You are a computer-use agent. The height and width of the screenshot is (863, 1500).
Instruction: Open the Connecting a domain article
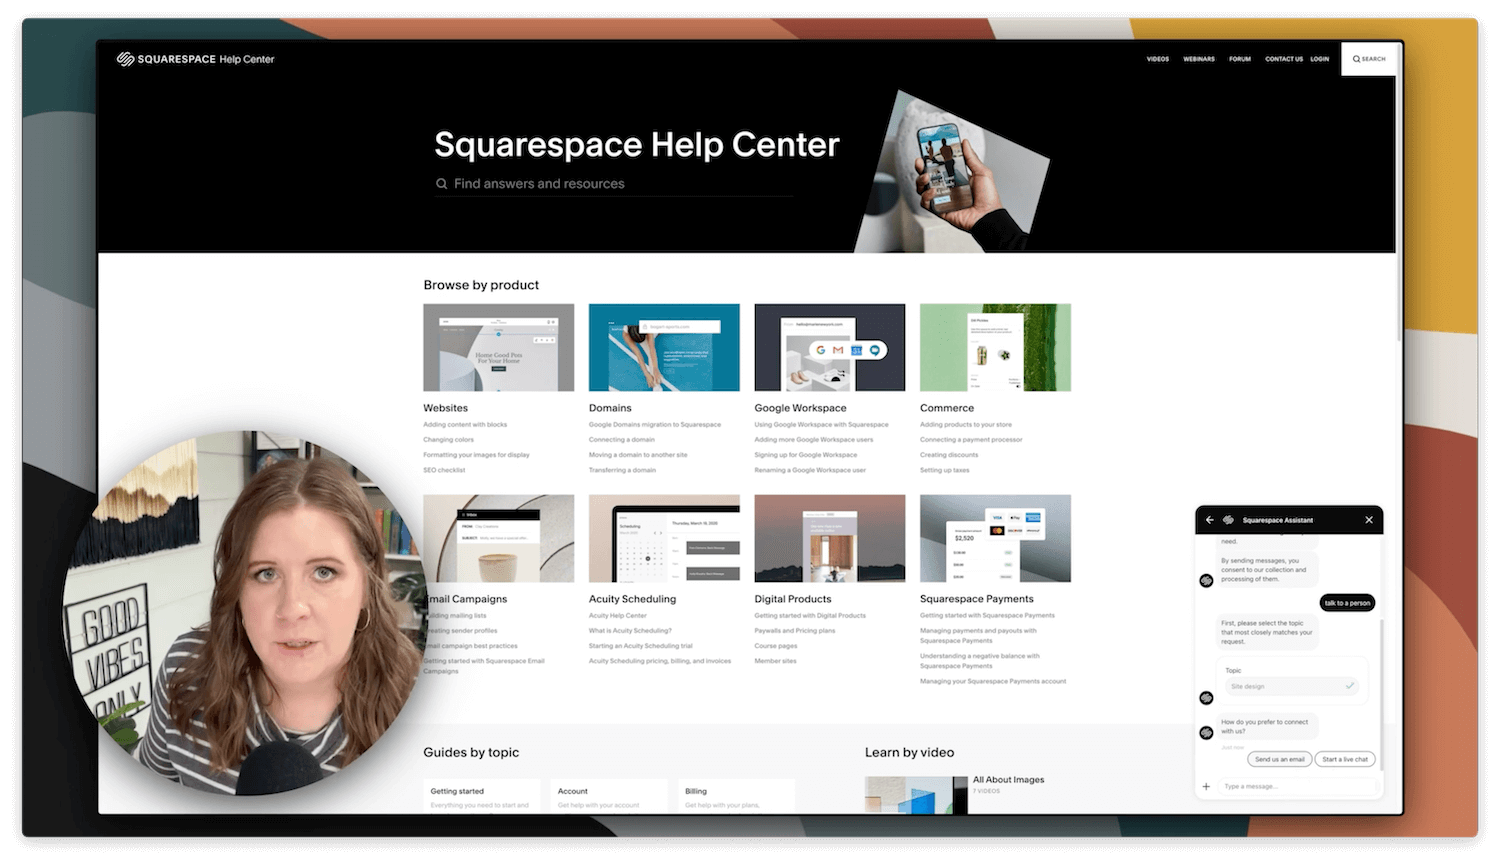tap(622, 440)
